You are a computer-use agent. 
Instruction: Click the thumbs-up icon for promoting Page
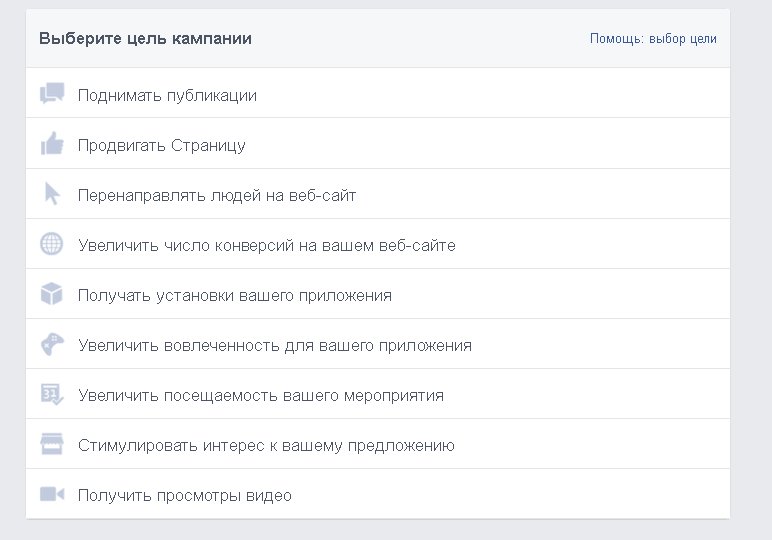(52, 144)
